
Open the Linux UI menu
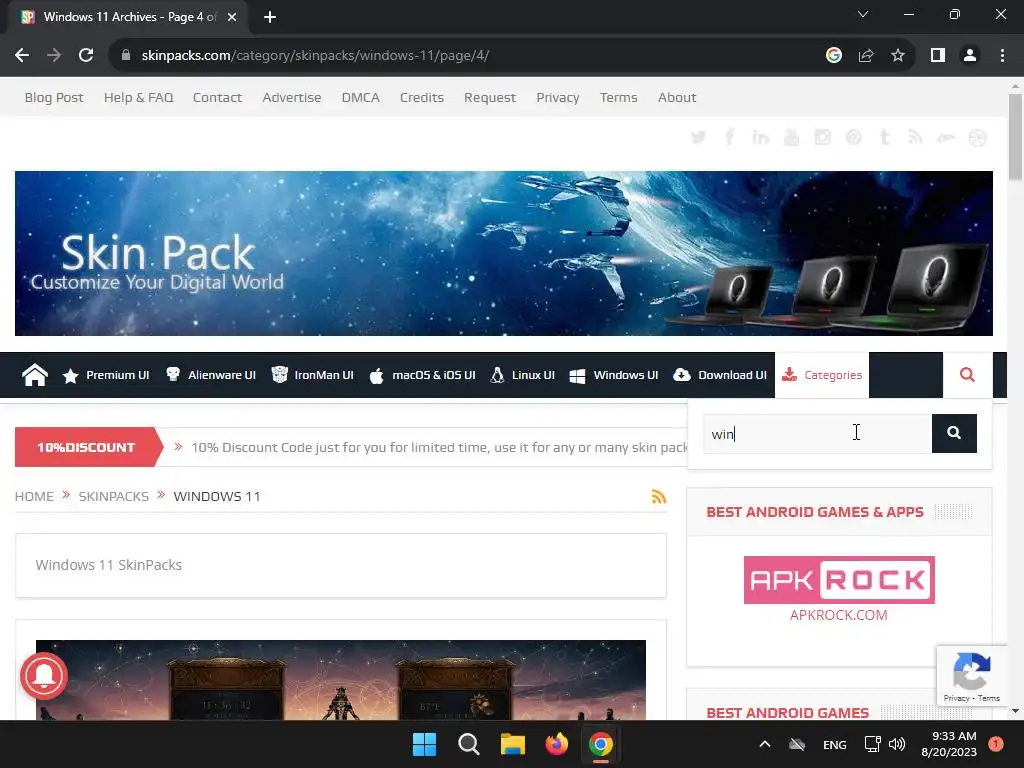pyautogui.click(x=522, y=375)
